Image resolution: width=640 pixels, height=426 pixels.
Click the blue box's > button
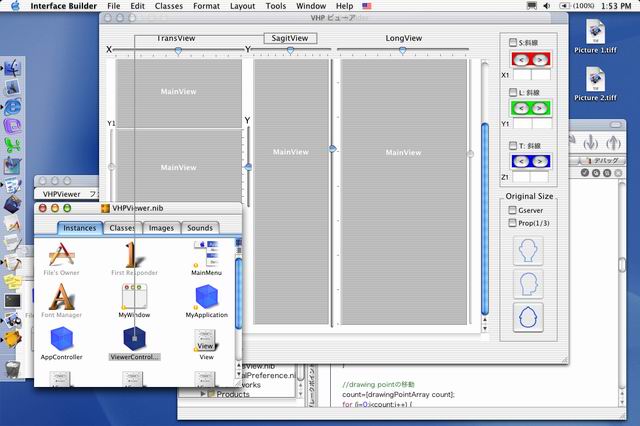click(x=540, y=161)
